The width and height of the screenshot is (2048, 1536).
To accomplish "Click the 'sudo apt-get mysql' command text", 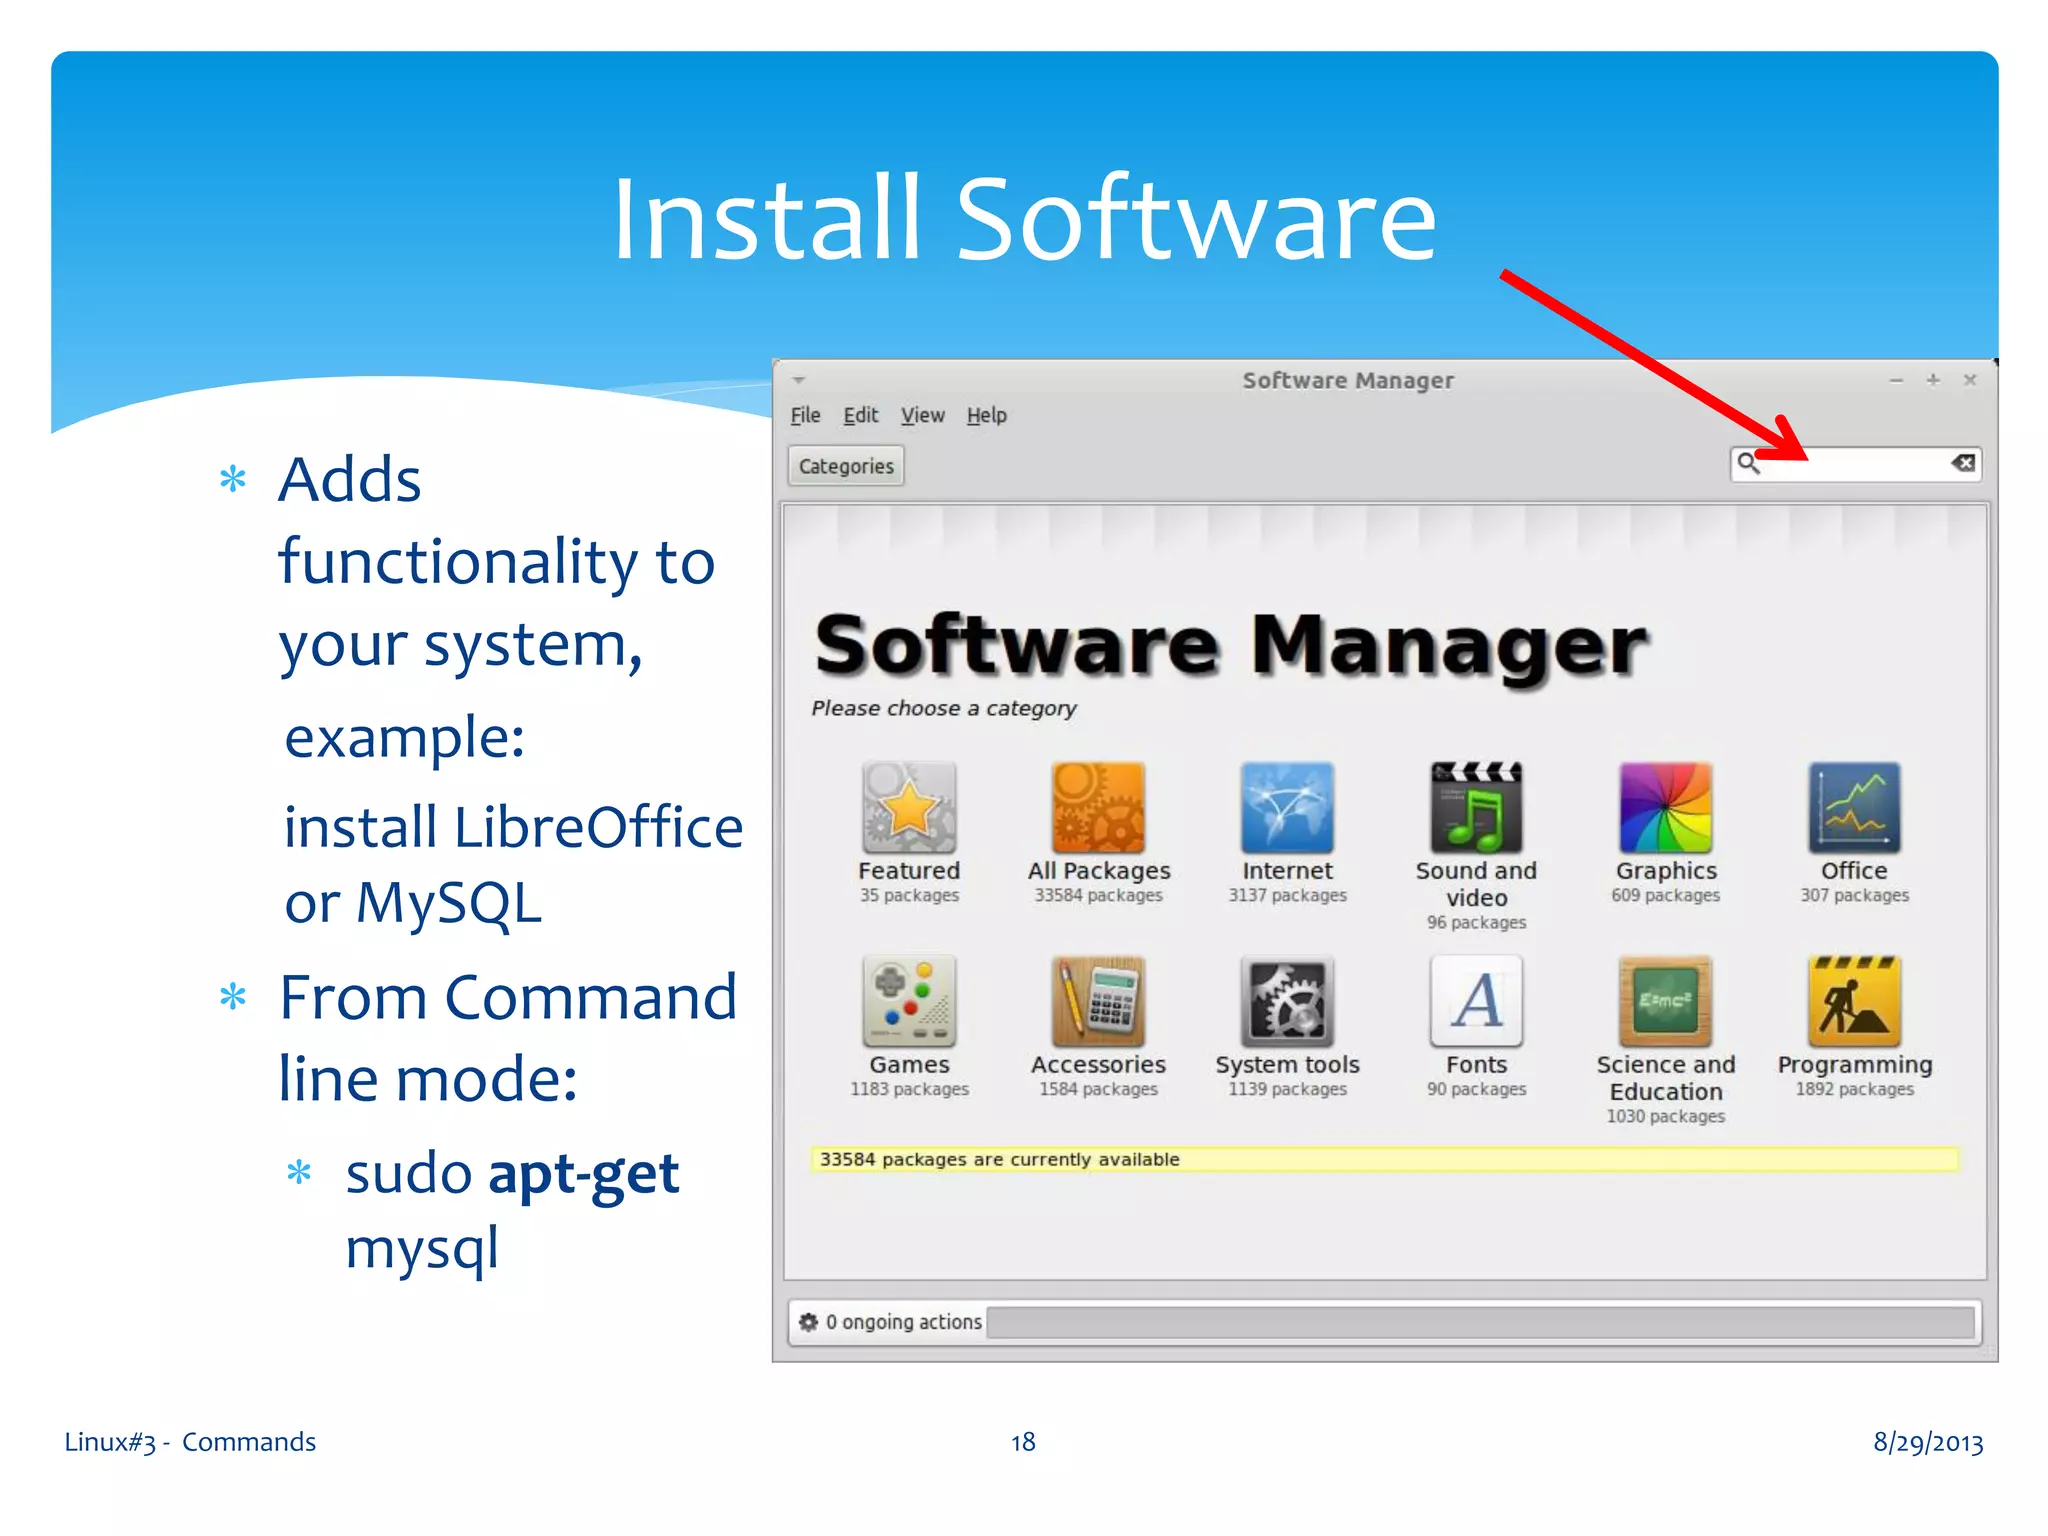I will pyautogui.click(x=512, y=1210).
